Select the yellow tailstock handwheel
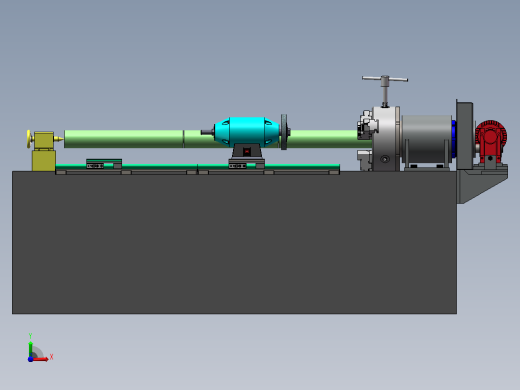 coord(29,139)
